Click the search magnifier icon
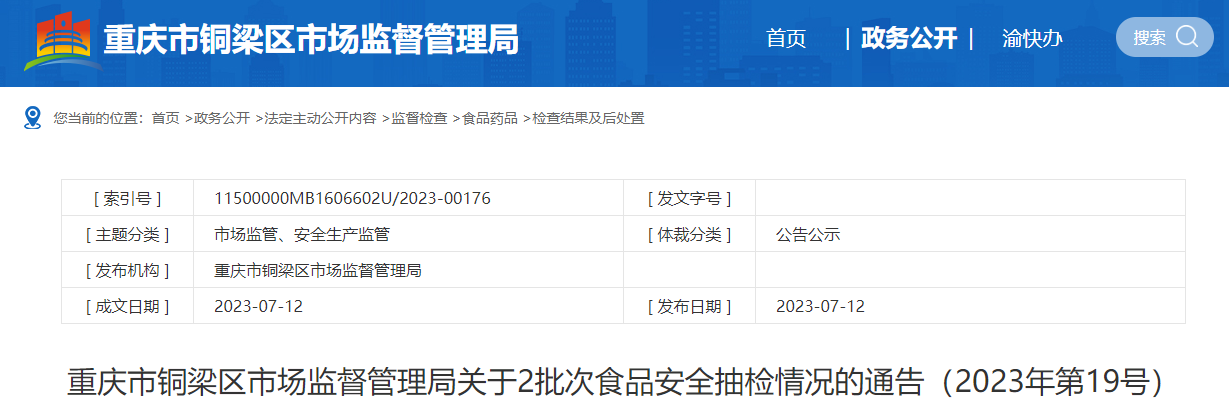 tap(1187, 37)
